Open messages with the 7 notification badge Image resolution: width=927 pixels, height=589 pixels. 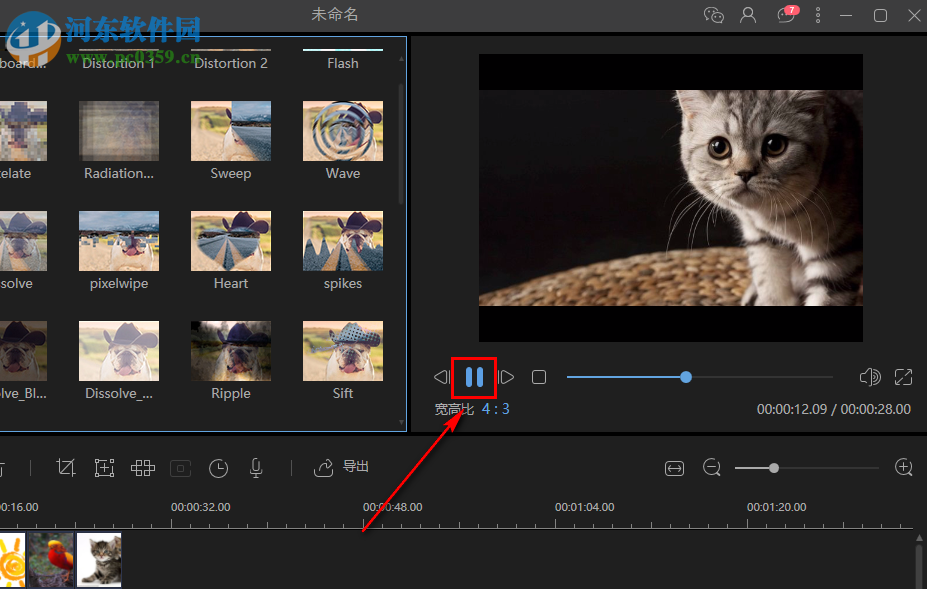(786, 15)
